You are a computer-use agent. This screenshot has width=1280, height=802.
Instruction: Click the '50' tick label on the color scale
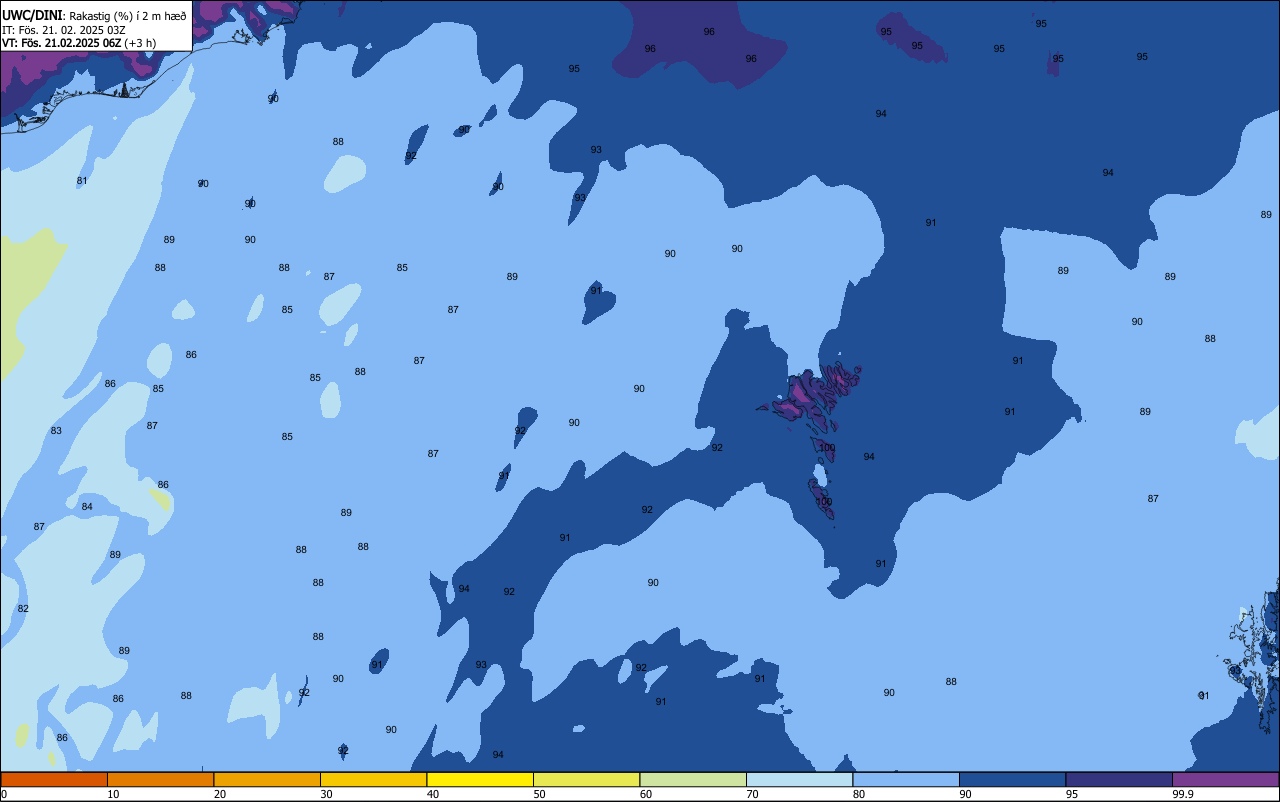539,794
